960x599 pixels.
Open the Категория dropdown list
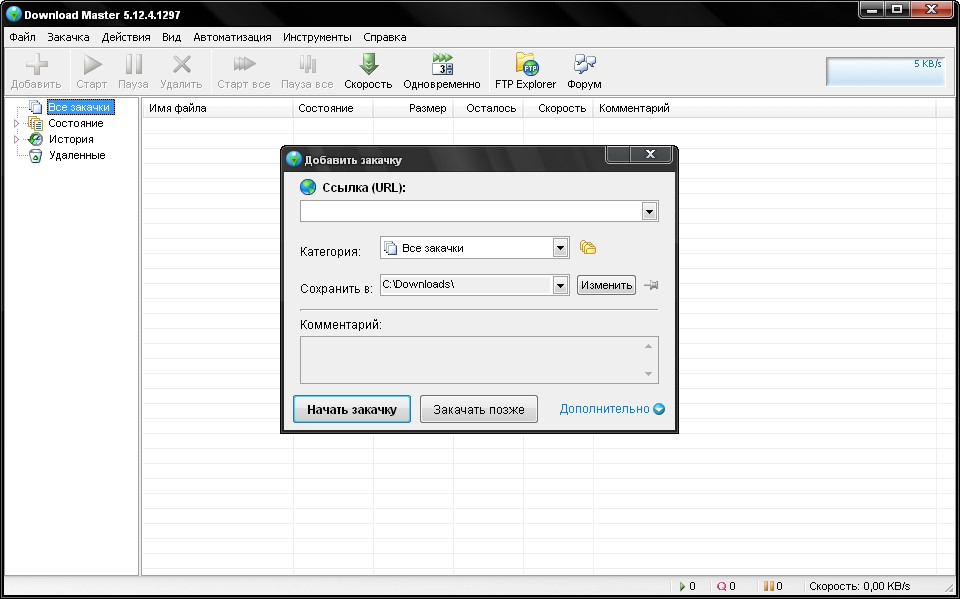[560, 248]
